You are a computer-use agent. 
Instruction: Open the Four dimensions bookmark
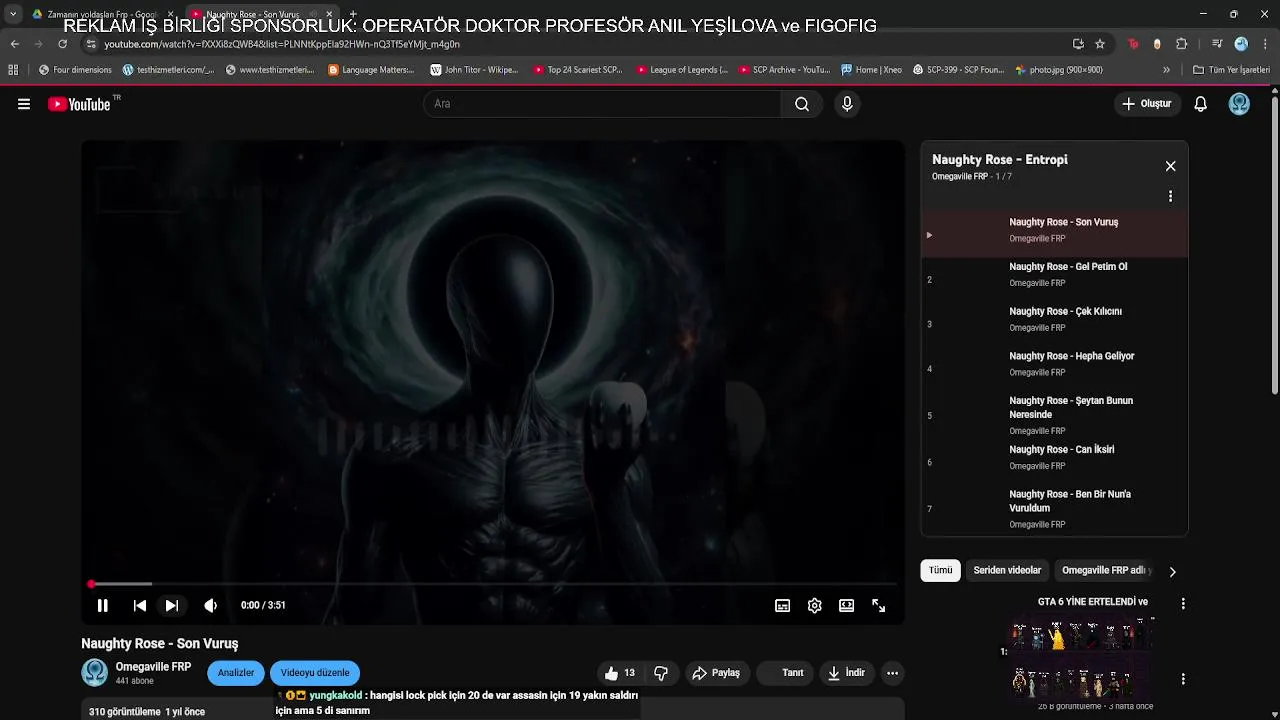pos(75,70)
